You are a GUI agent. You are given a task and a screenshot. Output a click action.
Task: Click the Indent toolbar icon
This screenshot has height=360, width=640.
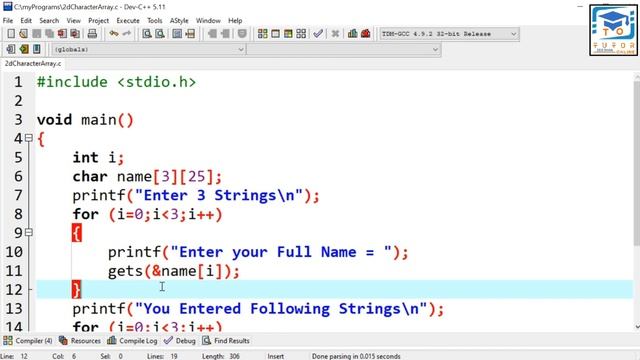225,34
